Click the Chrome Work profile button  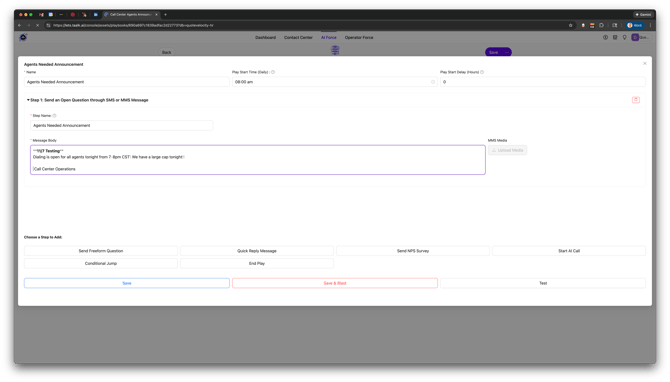tap(635, 25)
